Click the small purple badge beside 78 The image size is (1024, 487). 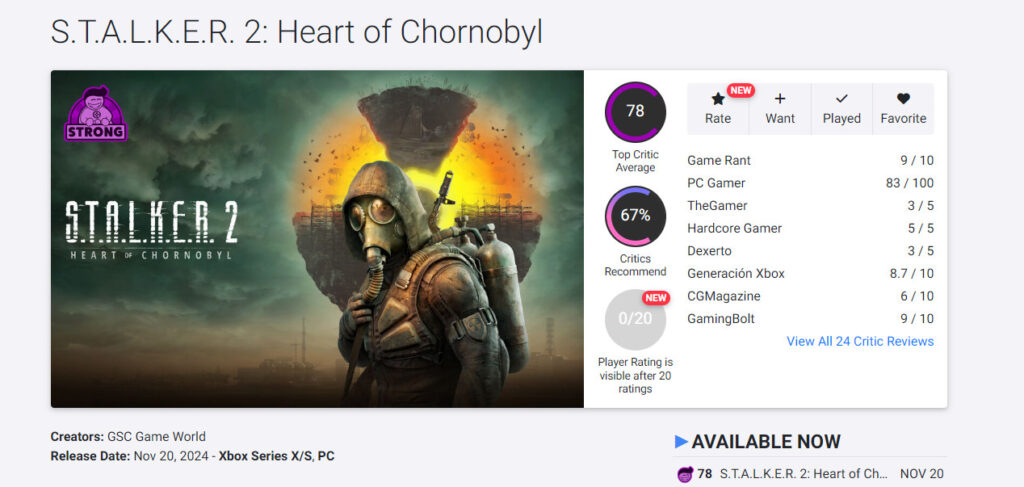(x=685, y=474)
